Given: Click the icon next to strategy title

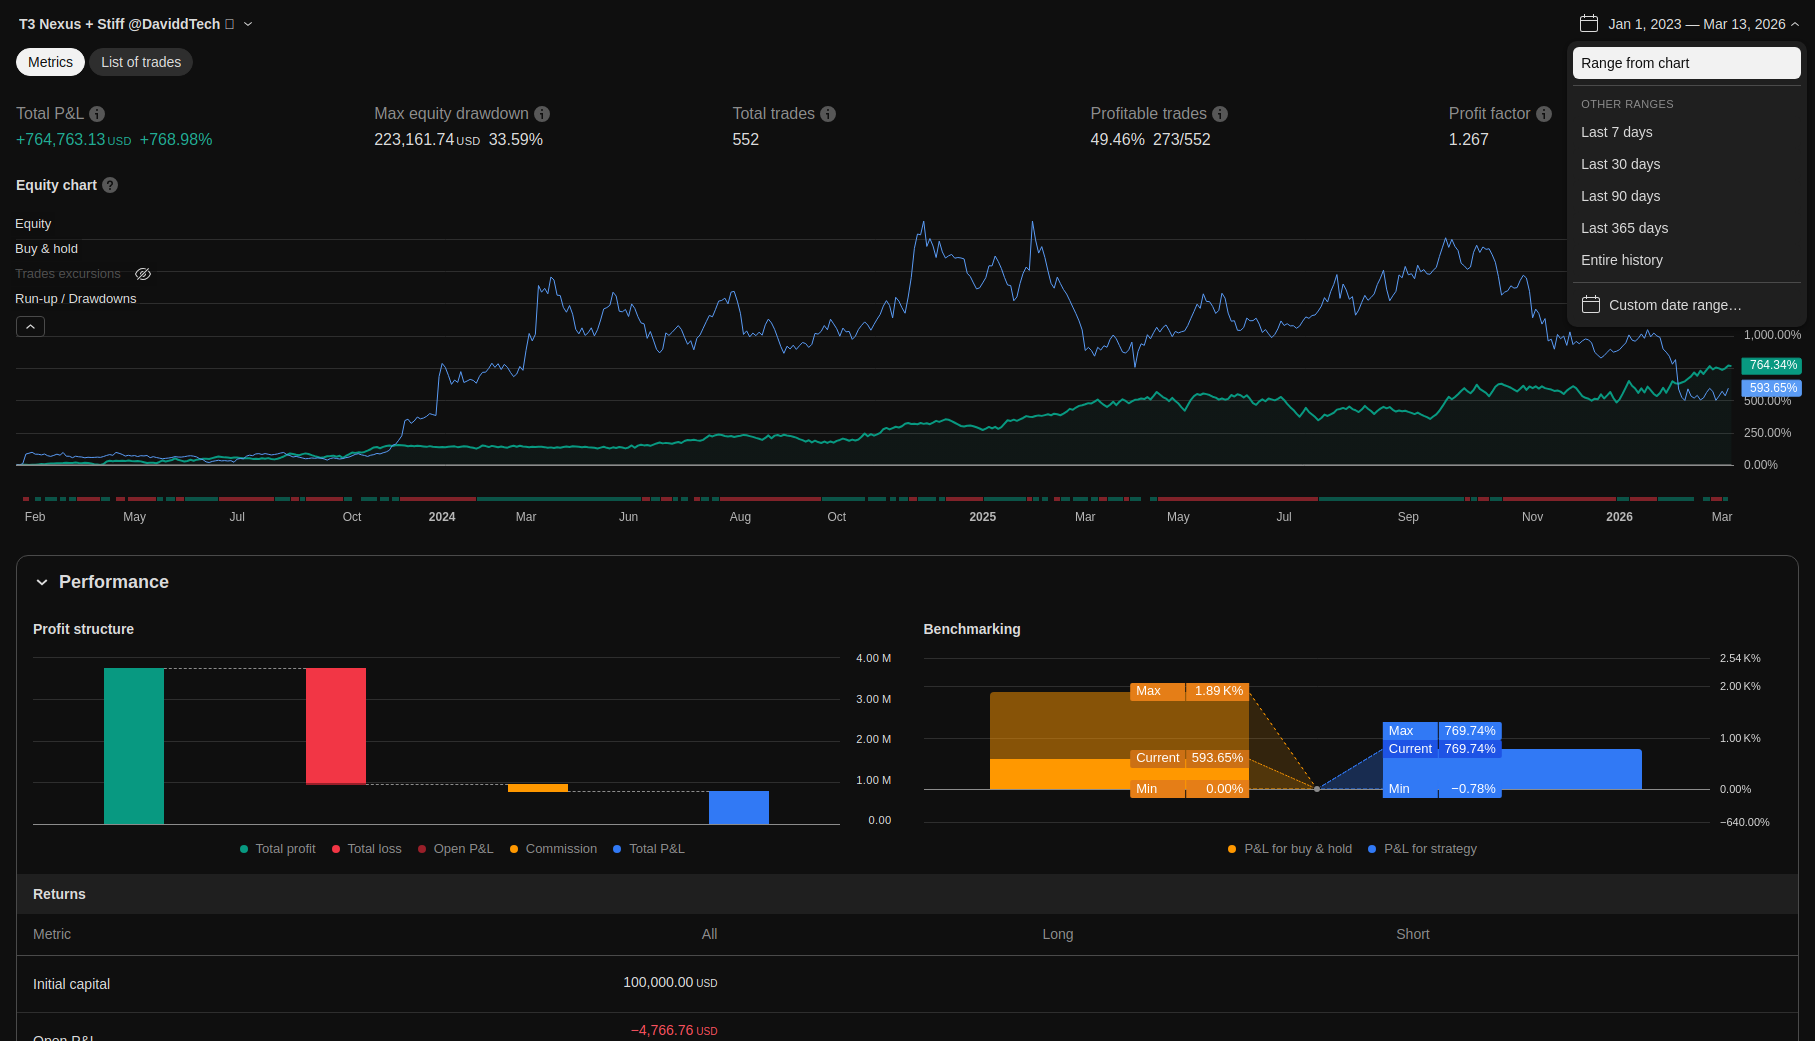Looking at the screenshot, I should (x=230, y=24).
